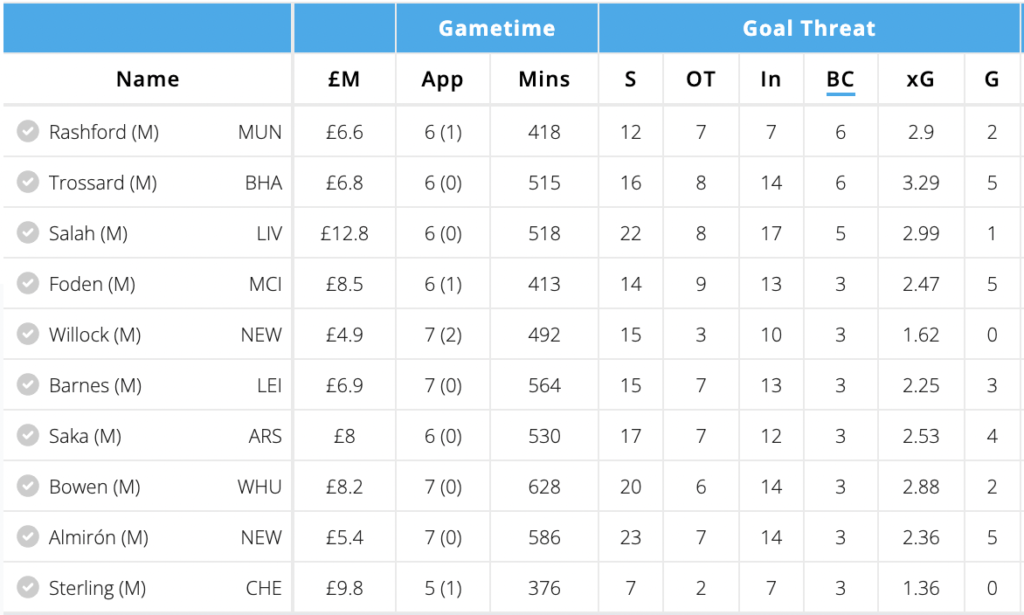Click the check circle next to Willock
This screenshot has height=615, width=1024.
[x=28, y=335]
